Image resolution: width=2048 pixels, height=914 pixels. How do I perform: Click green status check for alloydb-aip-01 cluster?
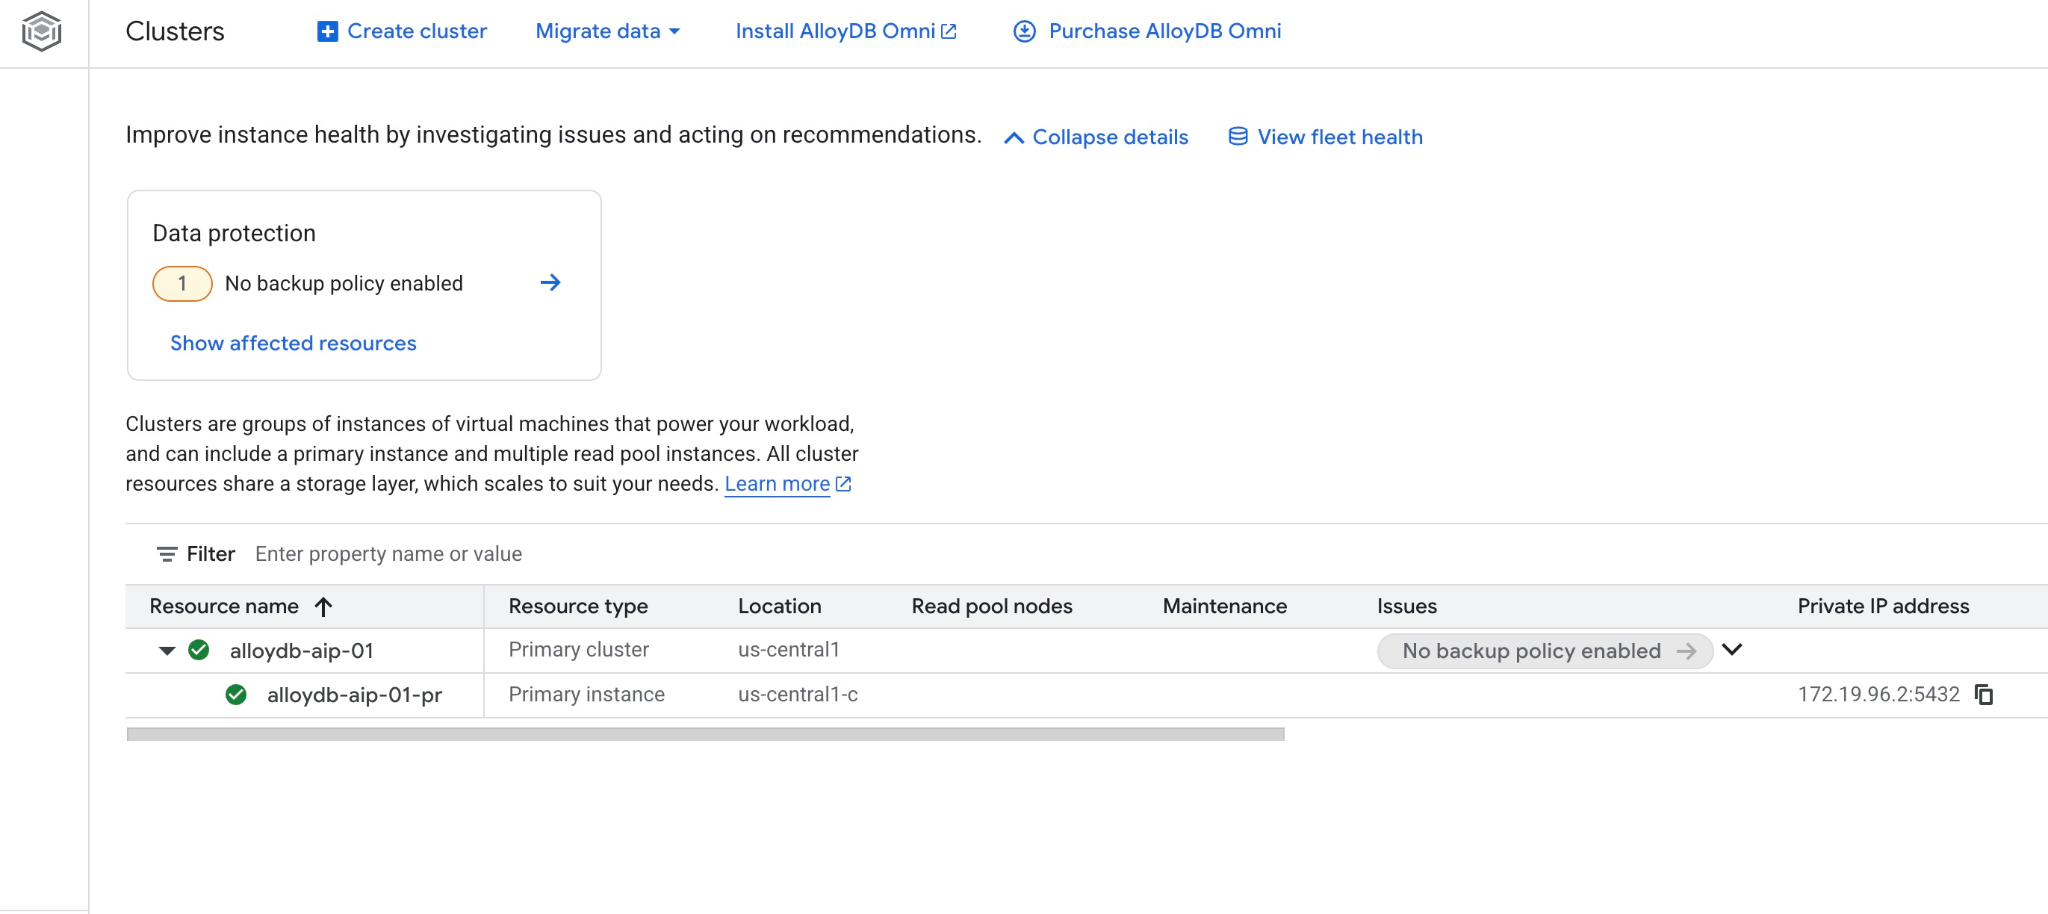(x=199, y=651)
